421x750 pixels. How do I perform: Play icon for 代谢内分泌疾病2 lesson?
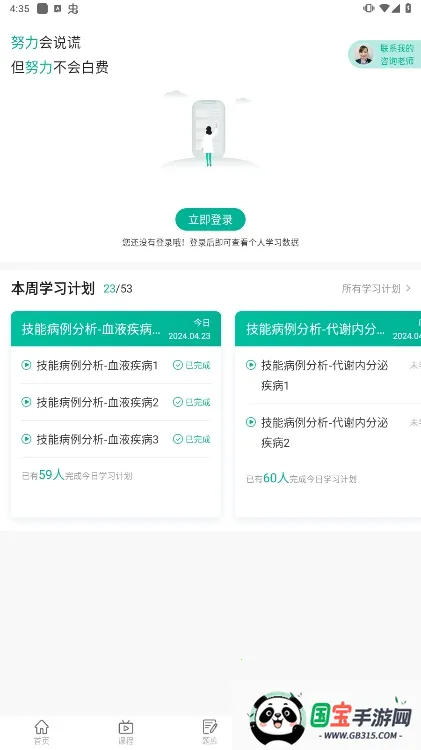(x=251, y=422)
